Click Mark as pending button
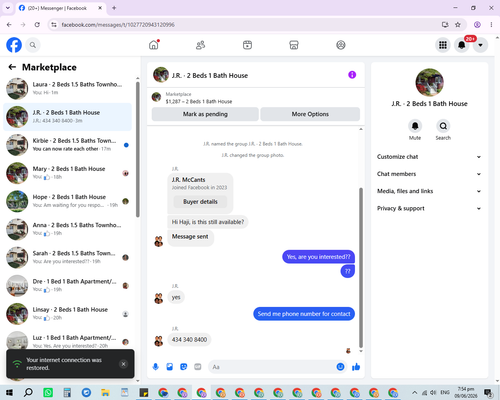 pyautogui.click(x=205, y=114)
